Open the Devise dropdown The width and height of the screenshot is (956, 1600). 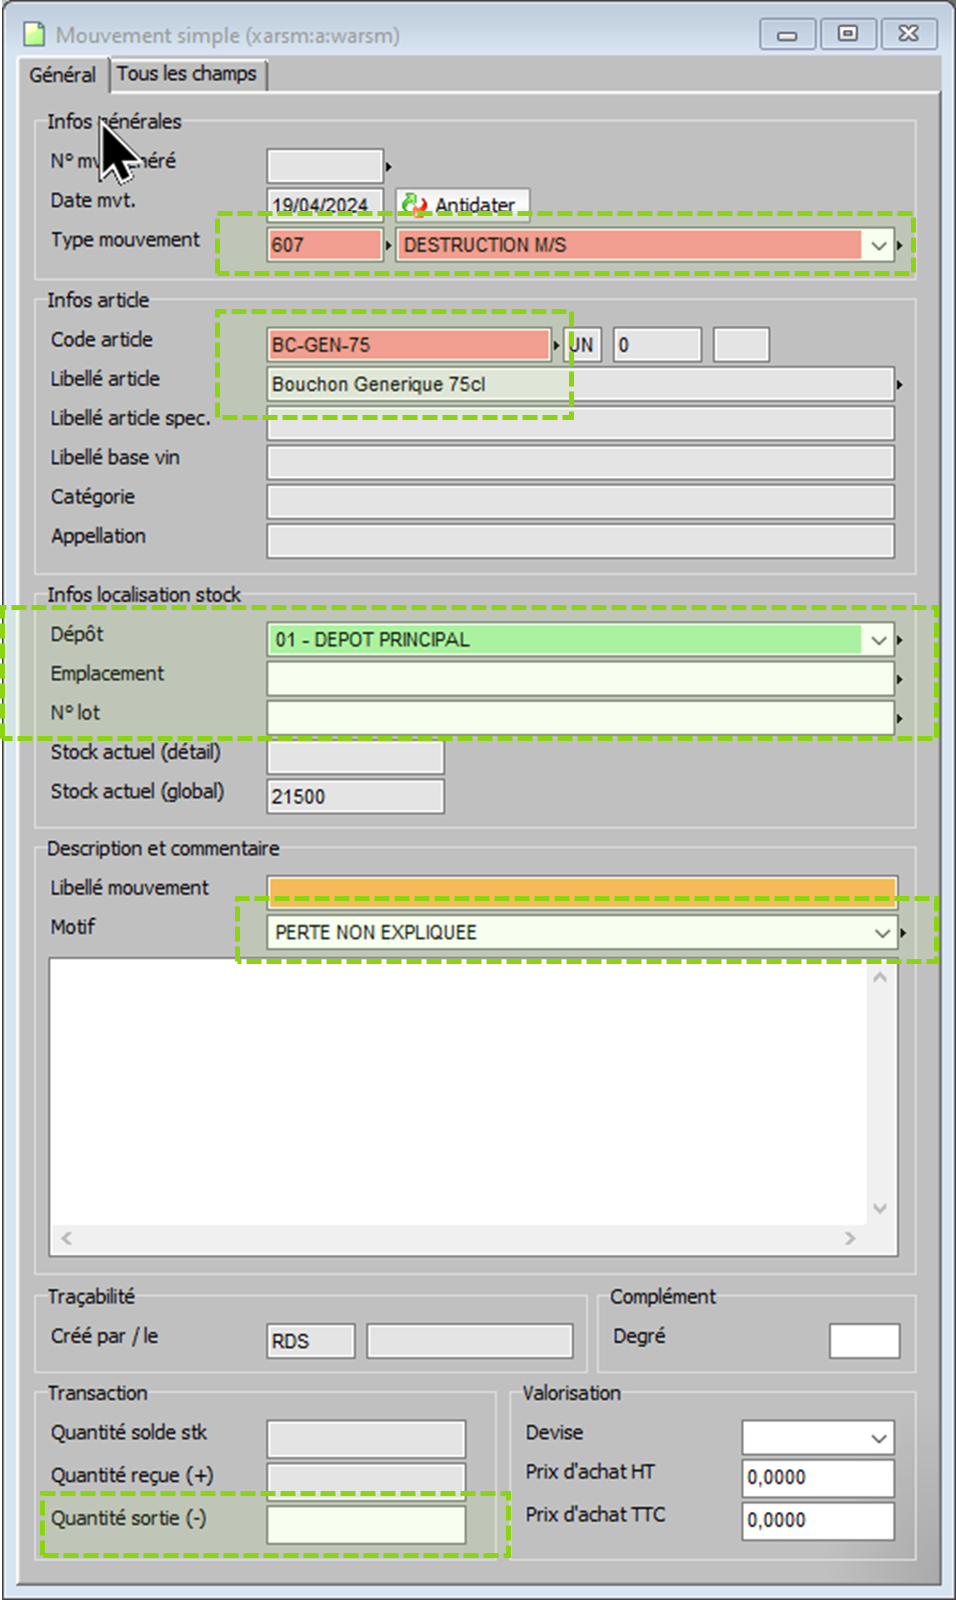coord(878,1438)
